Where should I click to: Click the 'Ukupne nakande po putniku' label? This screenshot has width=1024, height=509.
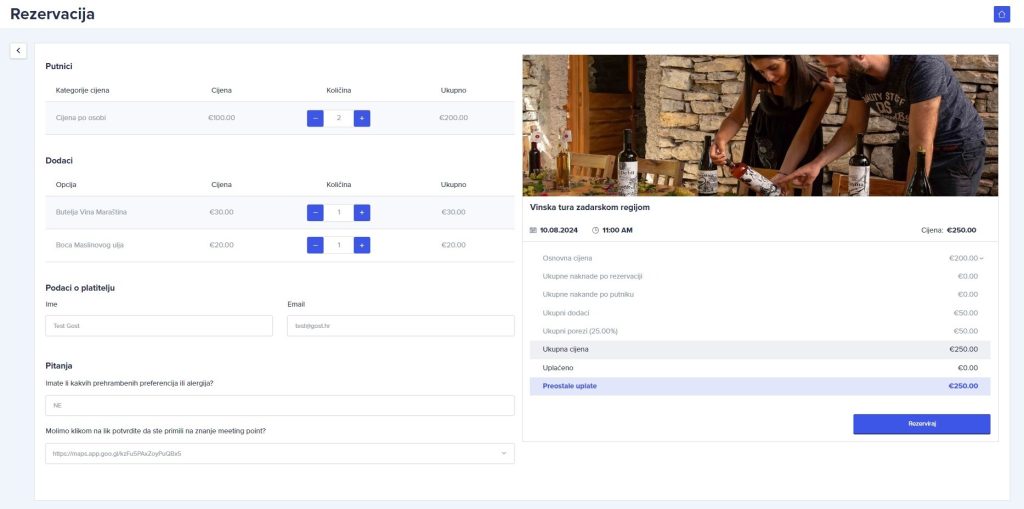[588, 295]
